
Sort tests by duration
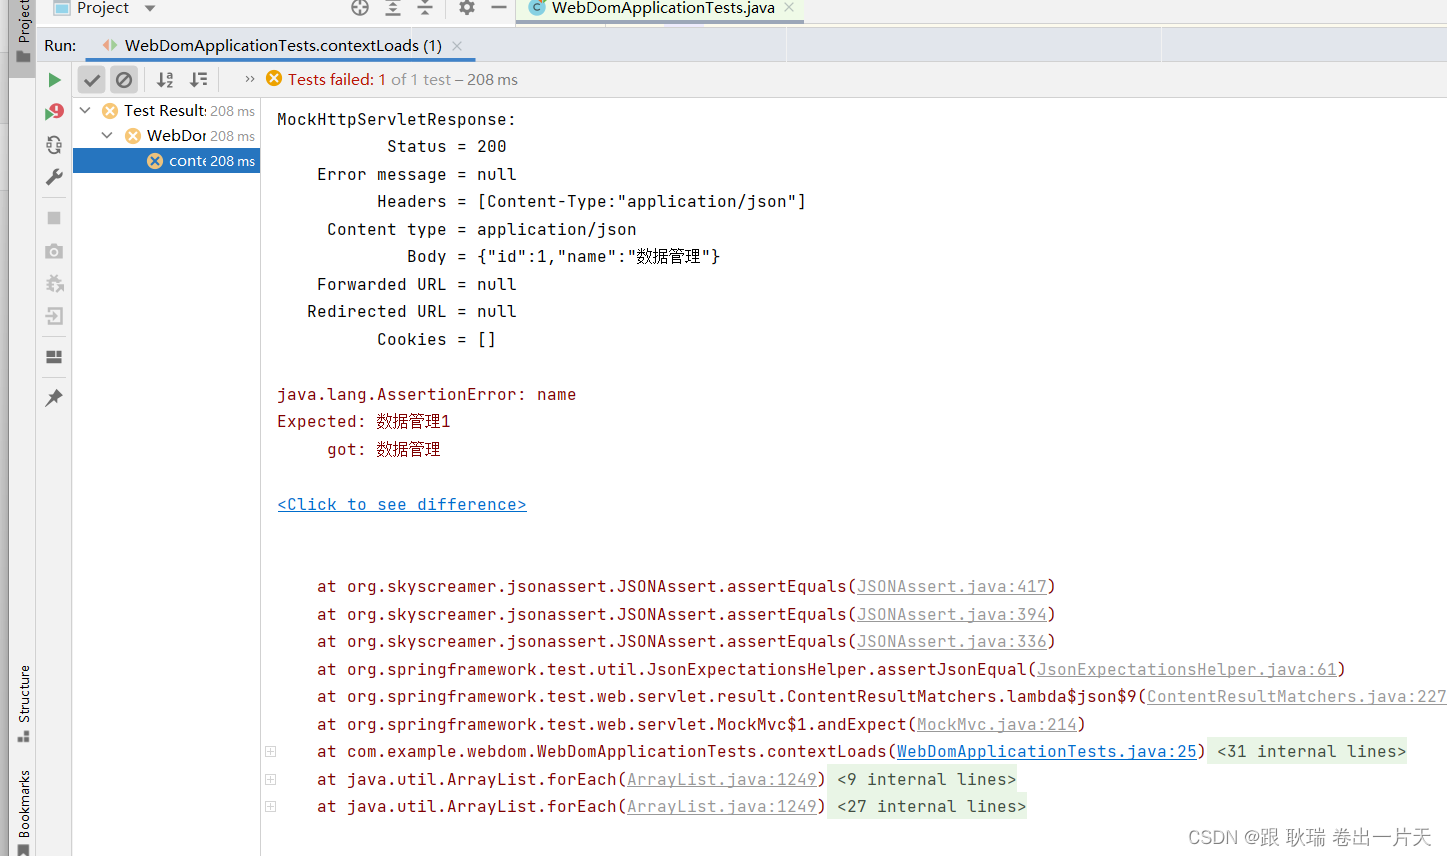[199, 80]
